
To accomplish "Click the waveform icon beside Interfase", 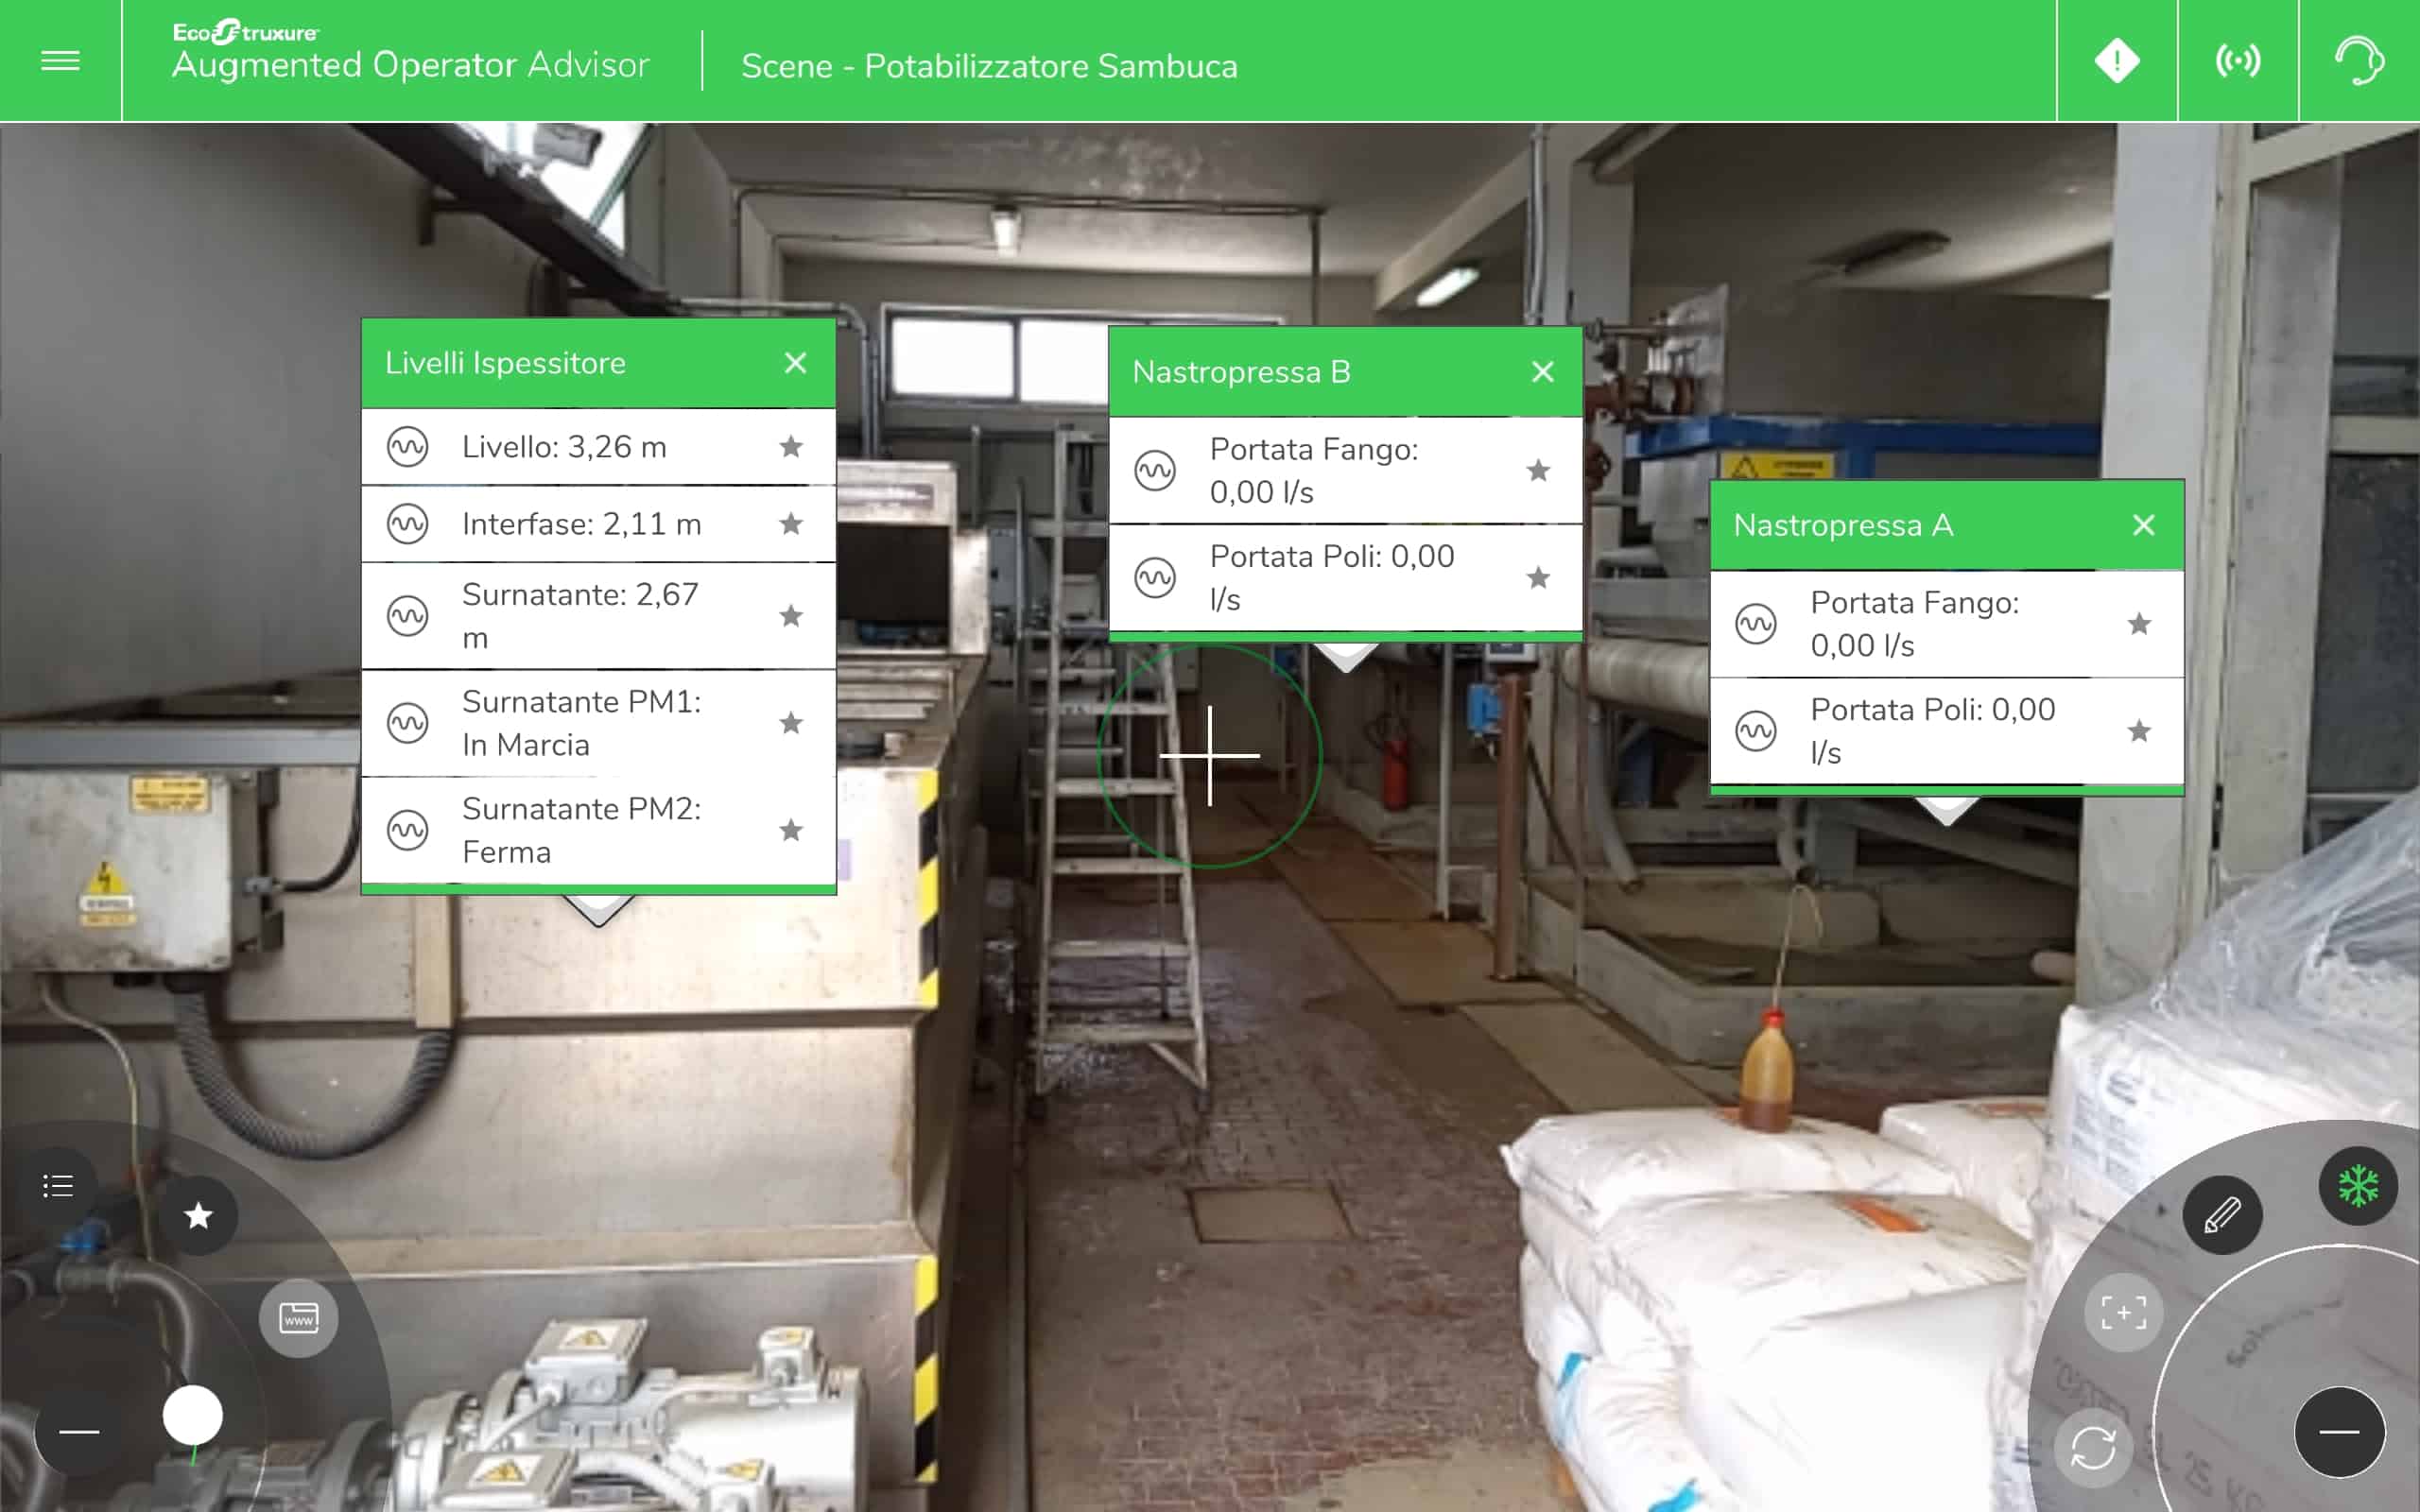I will (408, 523).
